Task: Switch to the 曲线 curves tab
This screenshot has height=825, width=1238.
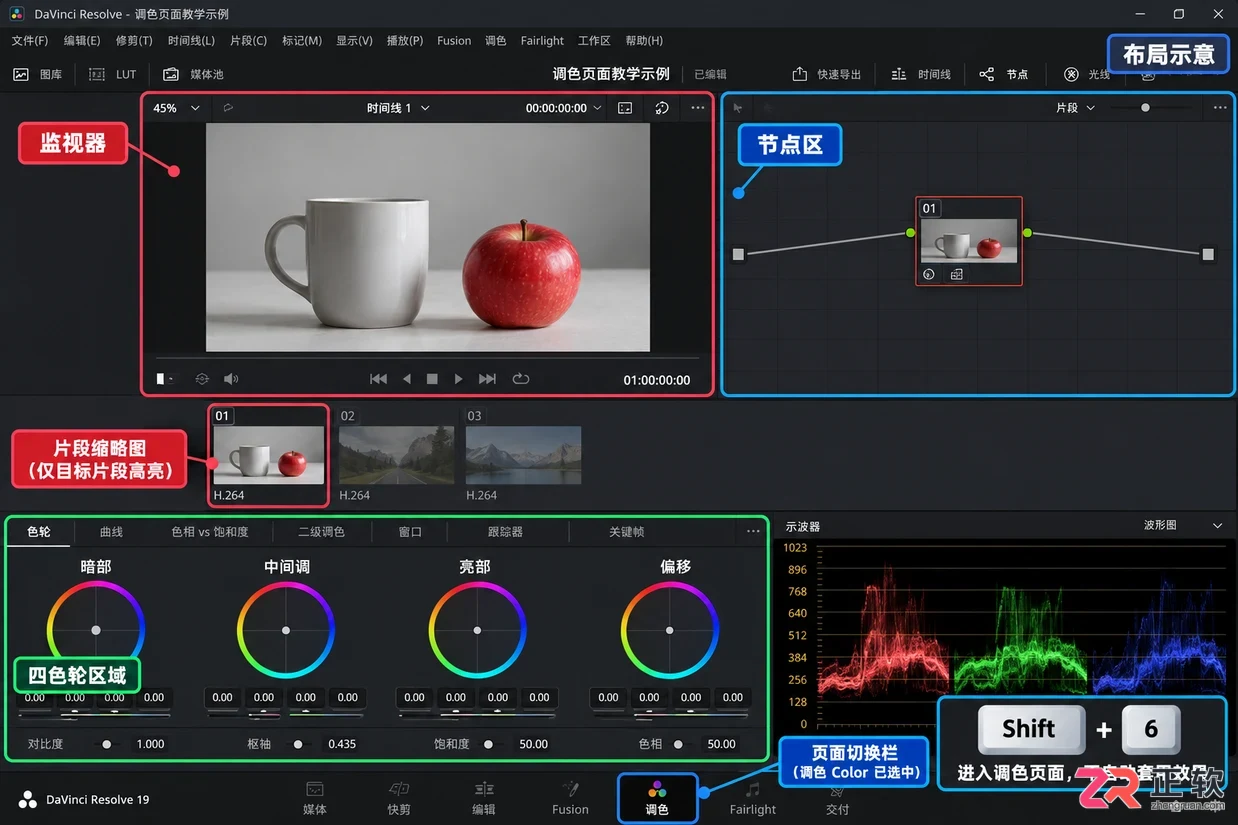Action: pyautogui.click(x=111, y=532)
